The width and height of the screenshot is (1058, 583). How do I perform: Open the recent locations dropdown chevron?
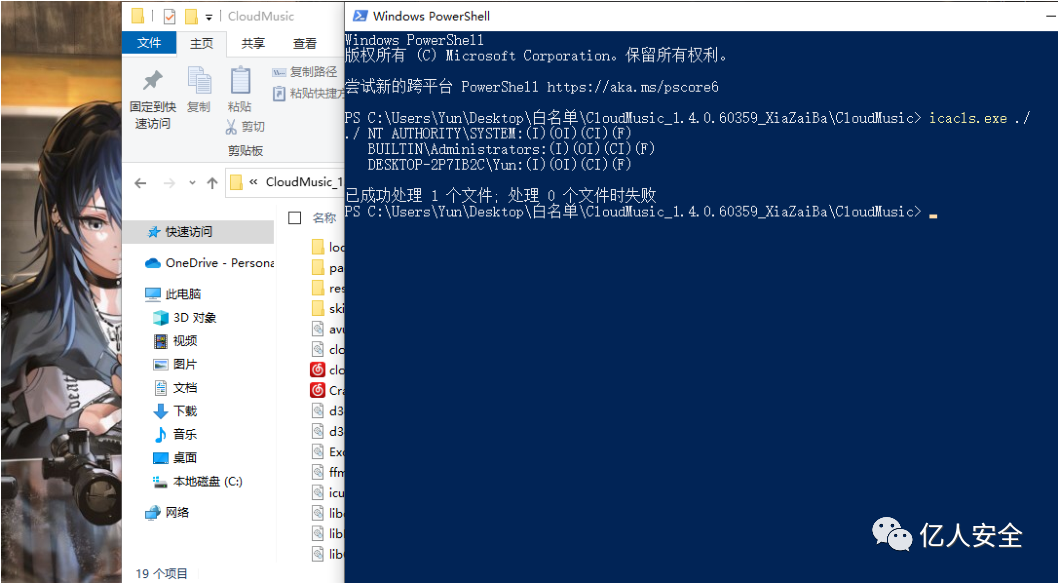(192, 183)
